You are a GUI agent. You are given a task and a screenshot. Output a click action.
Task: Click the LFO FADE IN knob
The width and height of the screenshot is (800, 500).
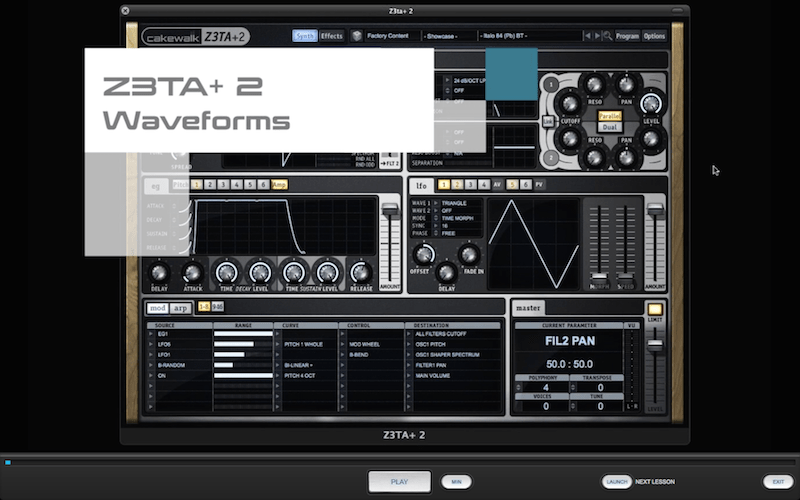[469, 254]
